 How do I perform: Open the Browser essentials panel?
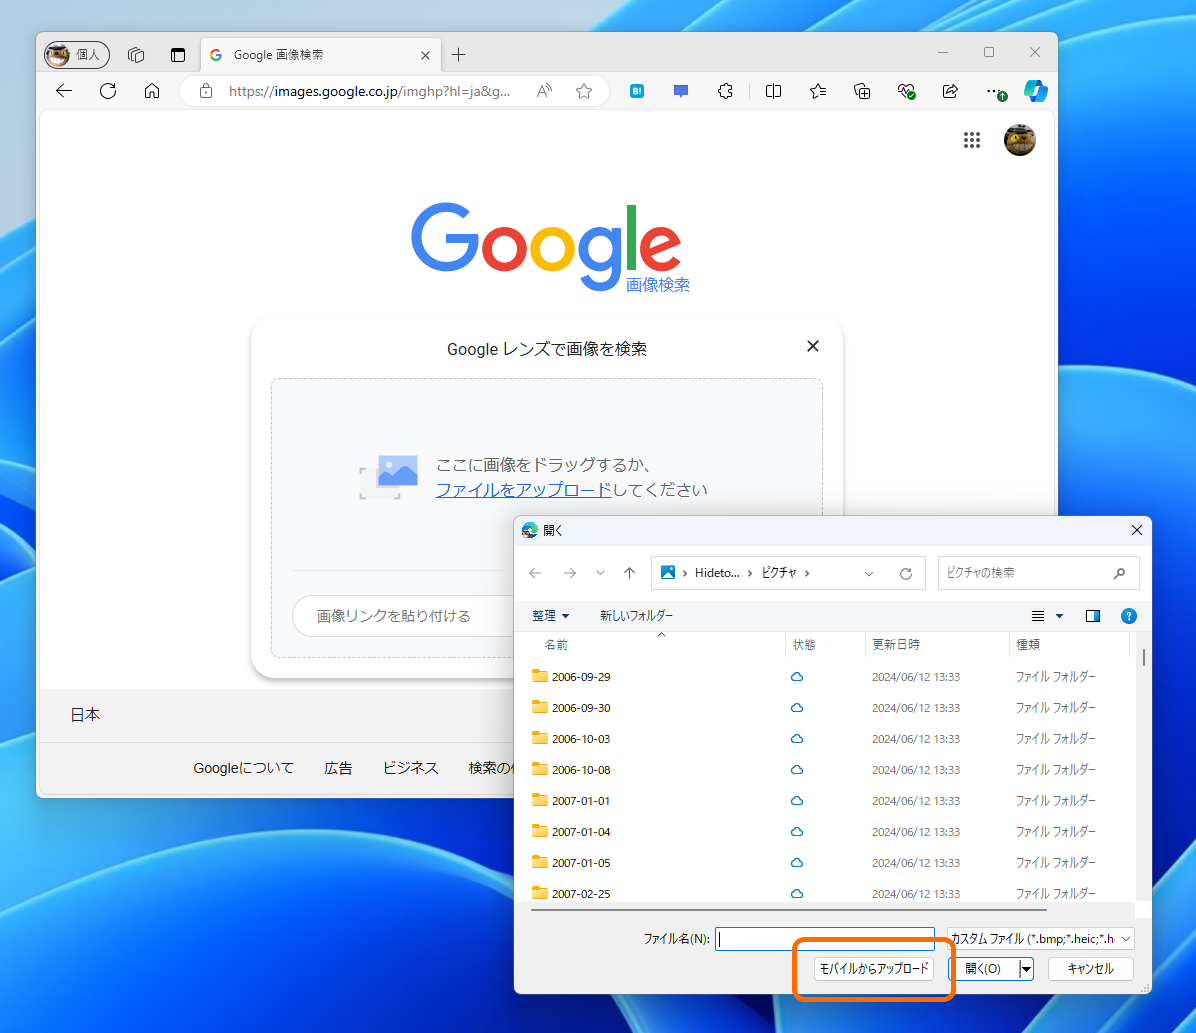click(x=906, y=91)
